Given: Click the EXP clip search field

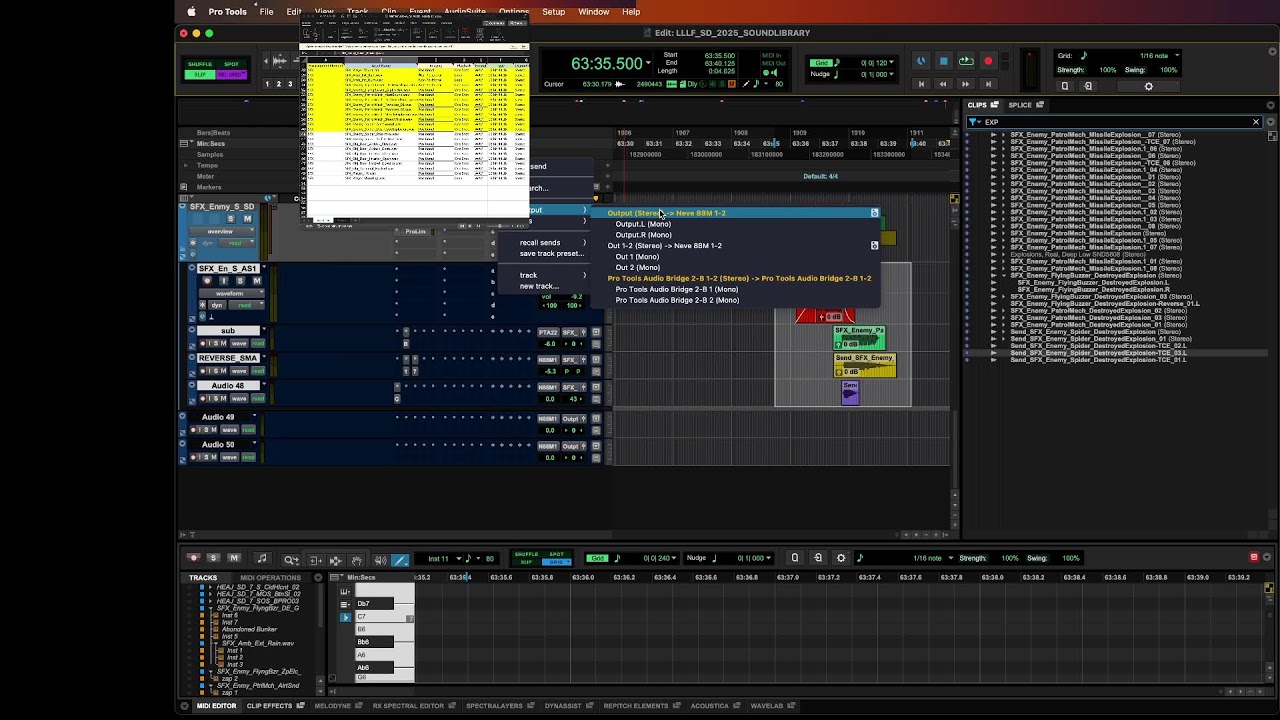Looking at the screenshot, I should (1115, 122).
